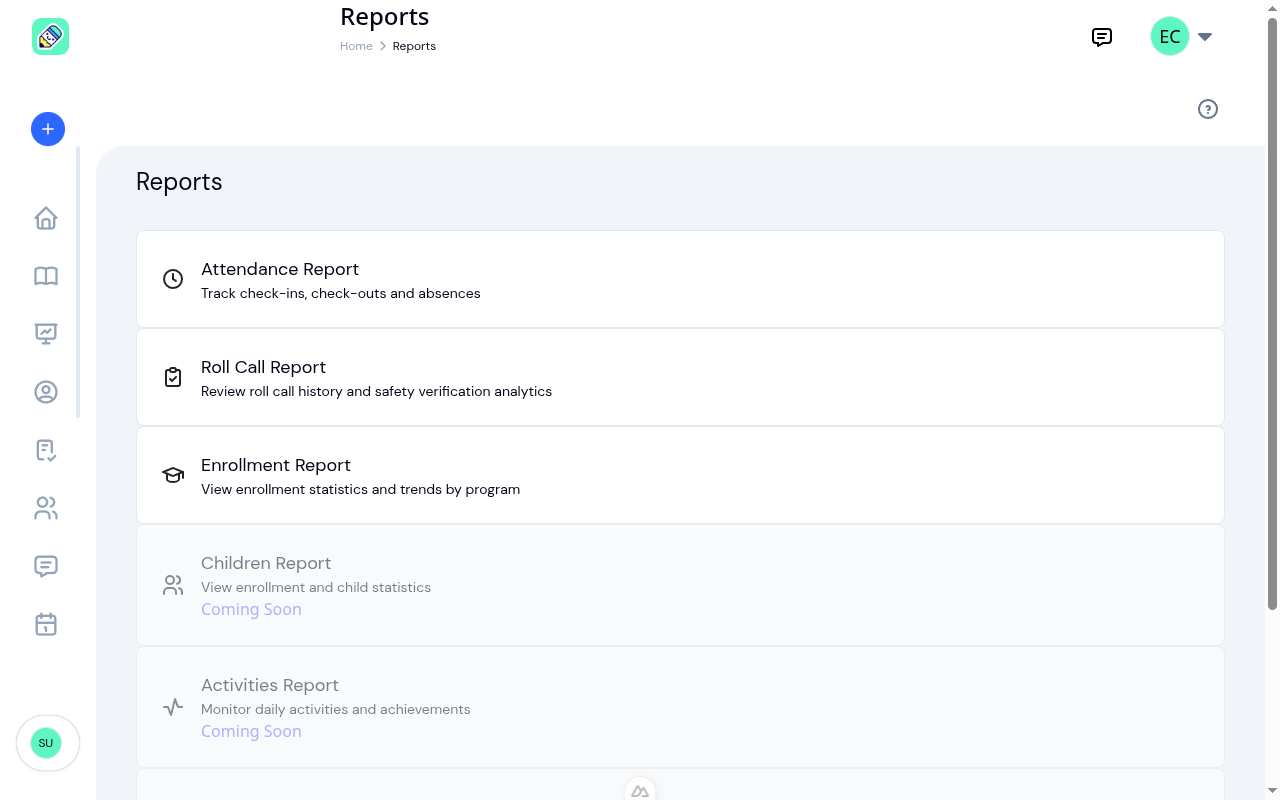Click the SU avatar in sidebar
This screenshot has width=1280, height=800.
click(46, 743)
